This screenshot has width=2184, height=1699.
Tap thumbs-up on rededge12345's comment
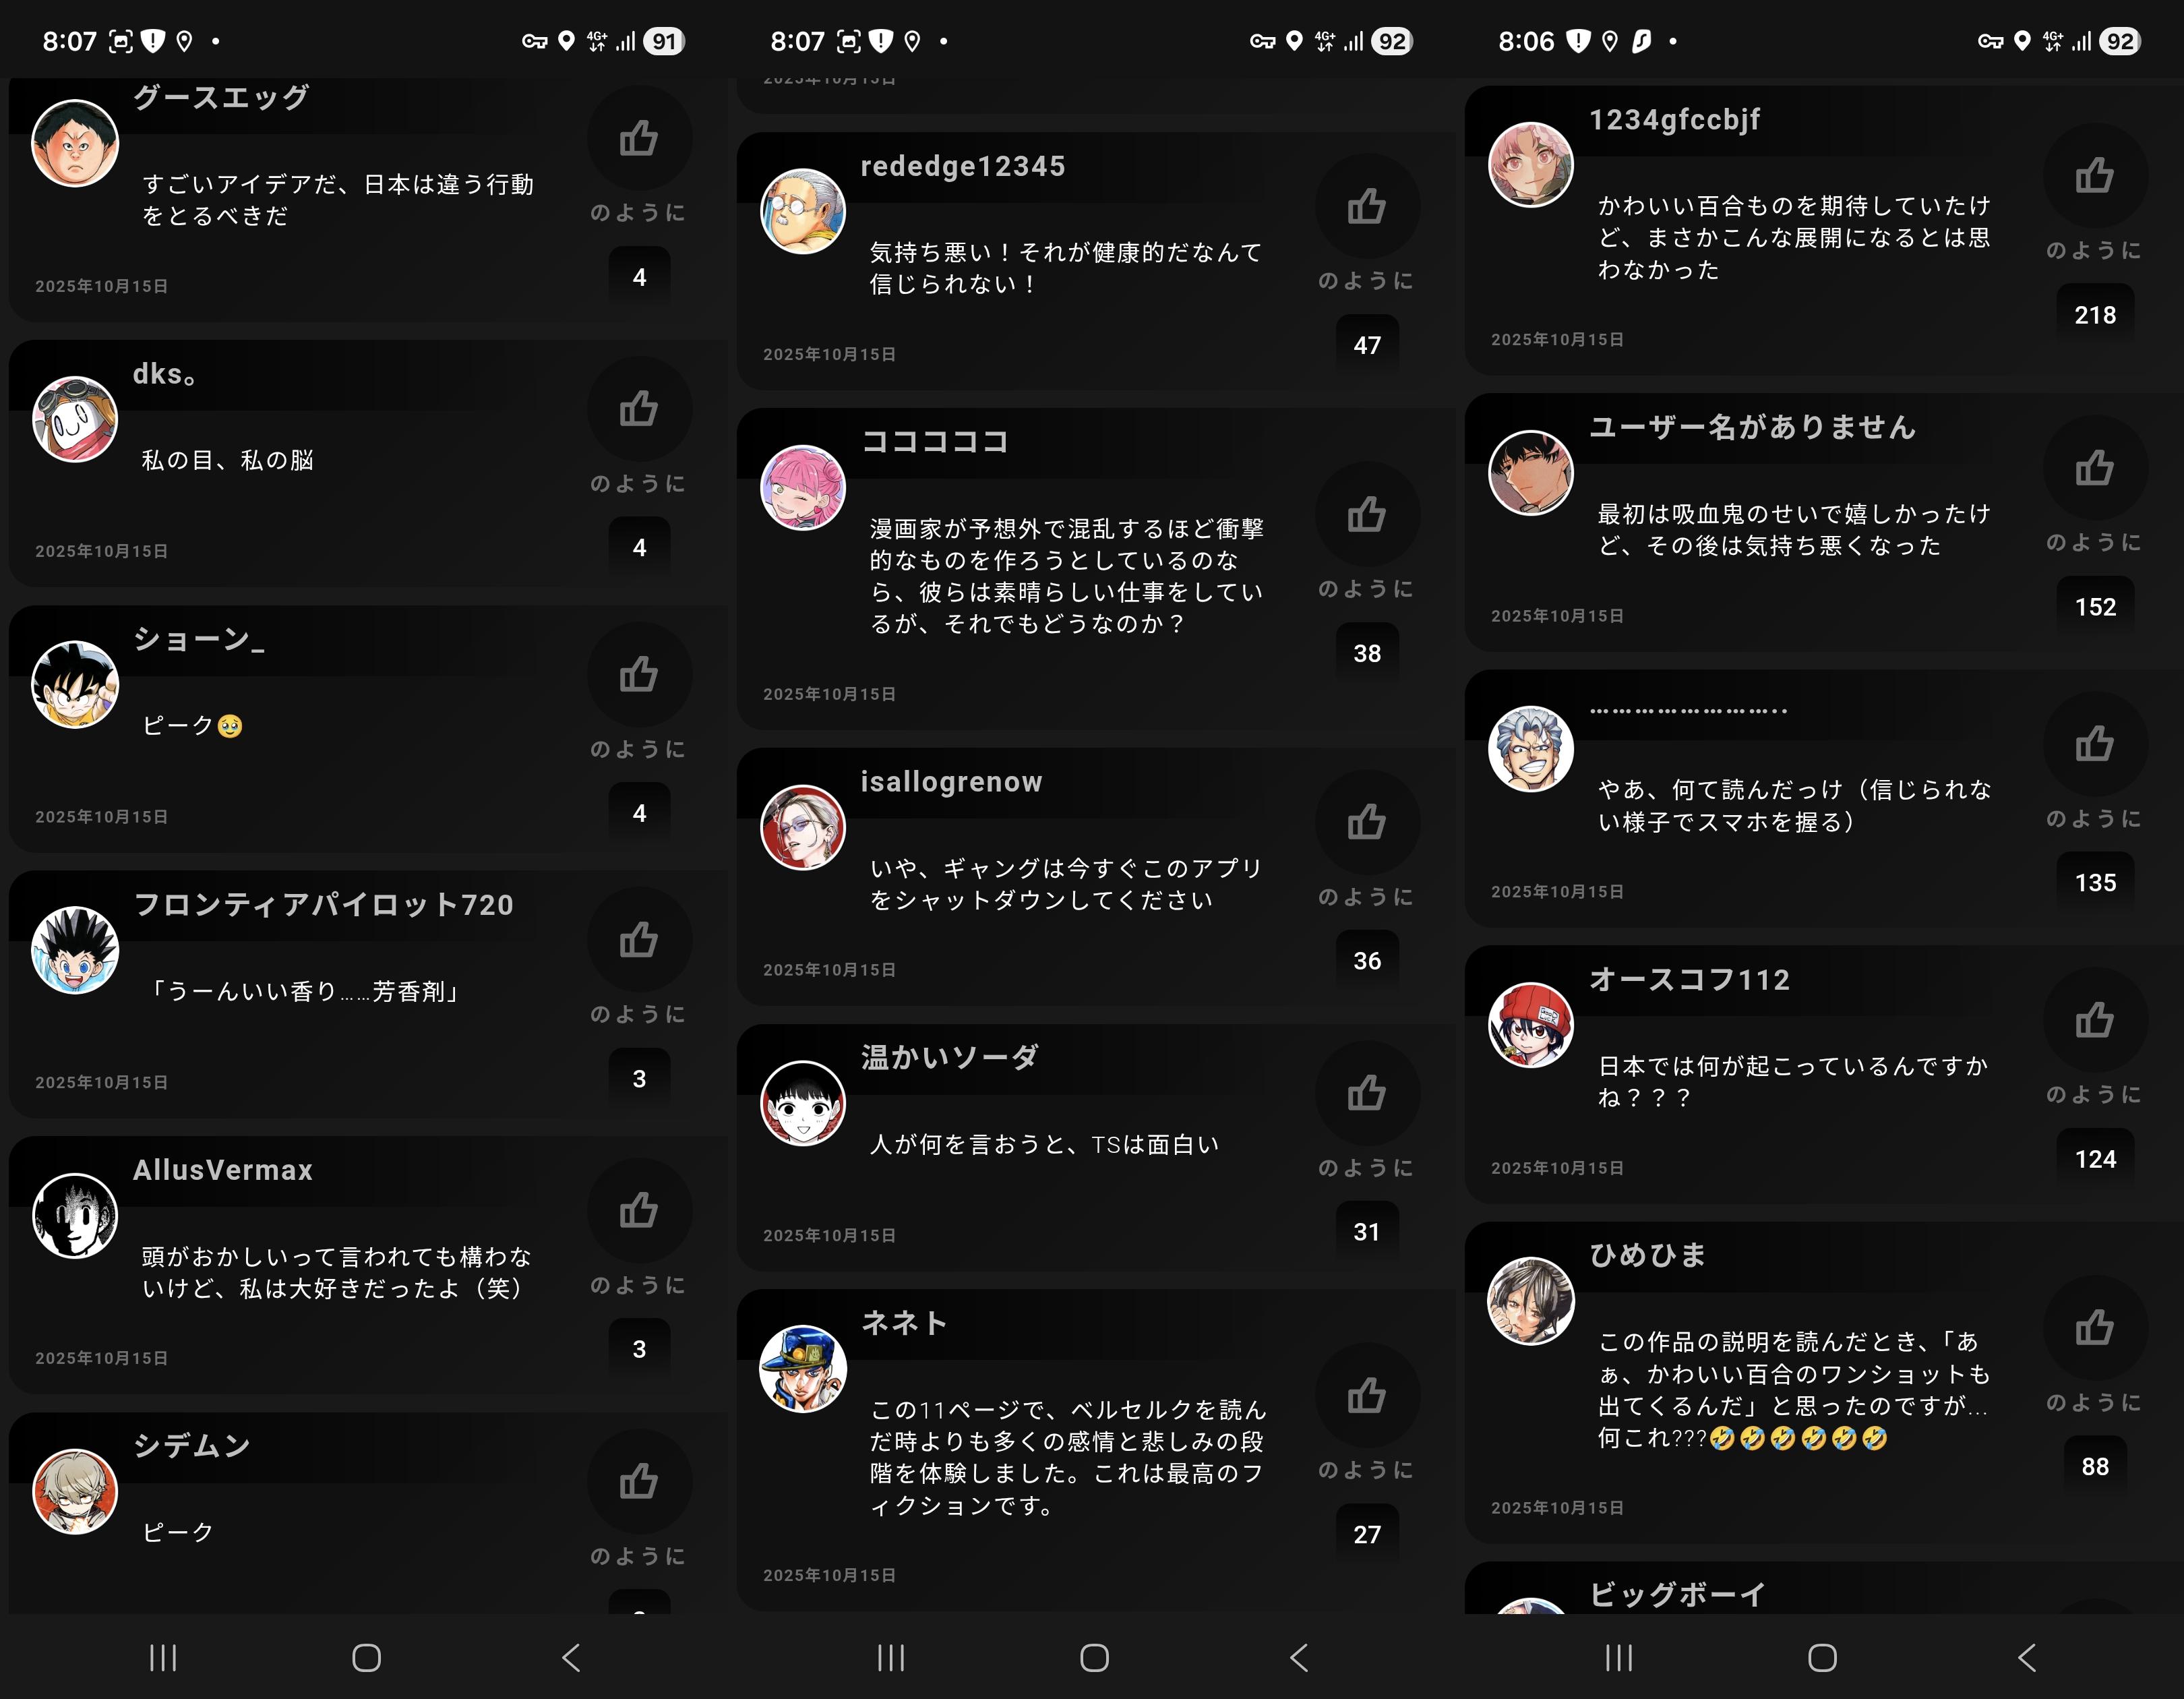click(x=1367, y=206)
